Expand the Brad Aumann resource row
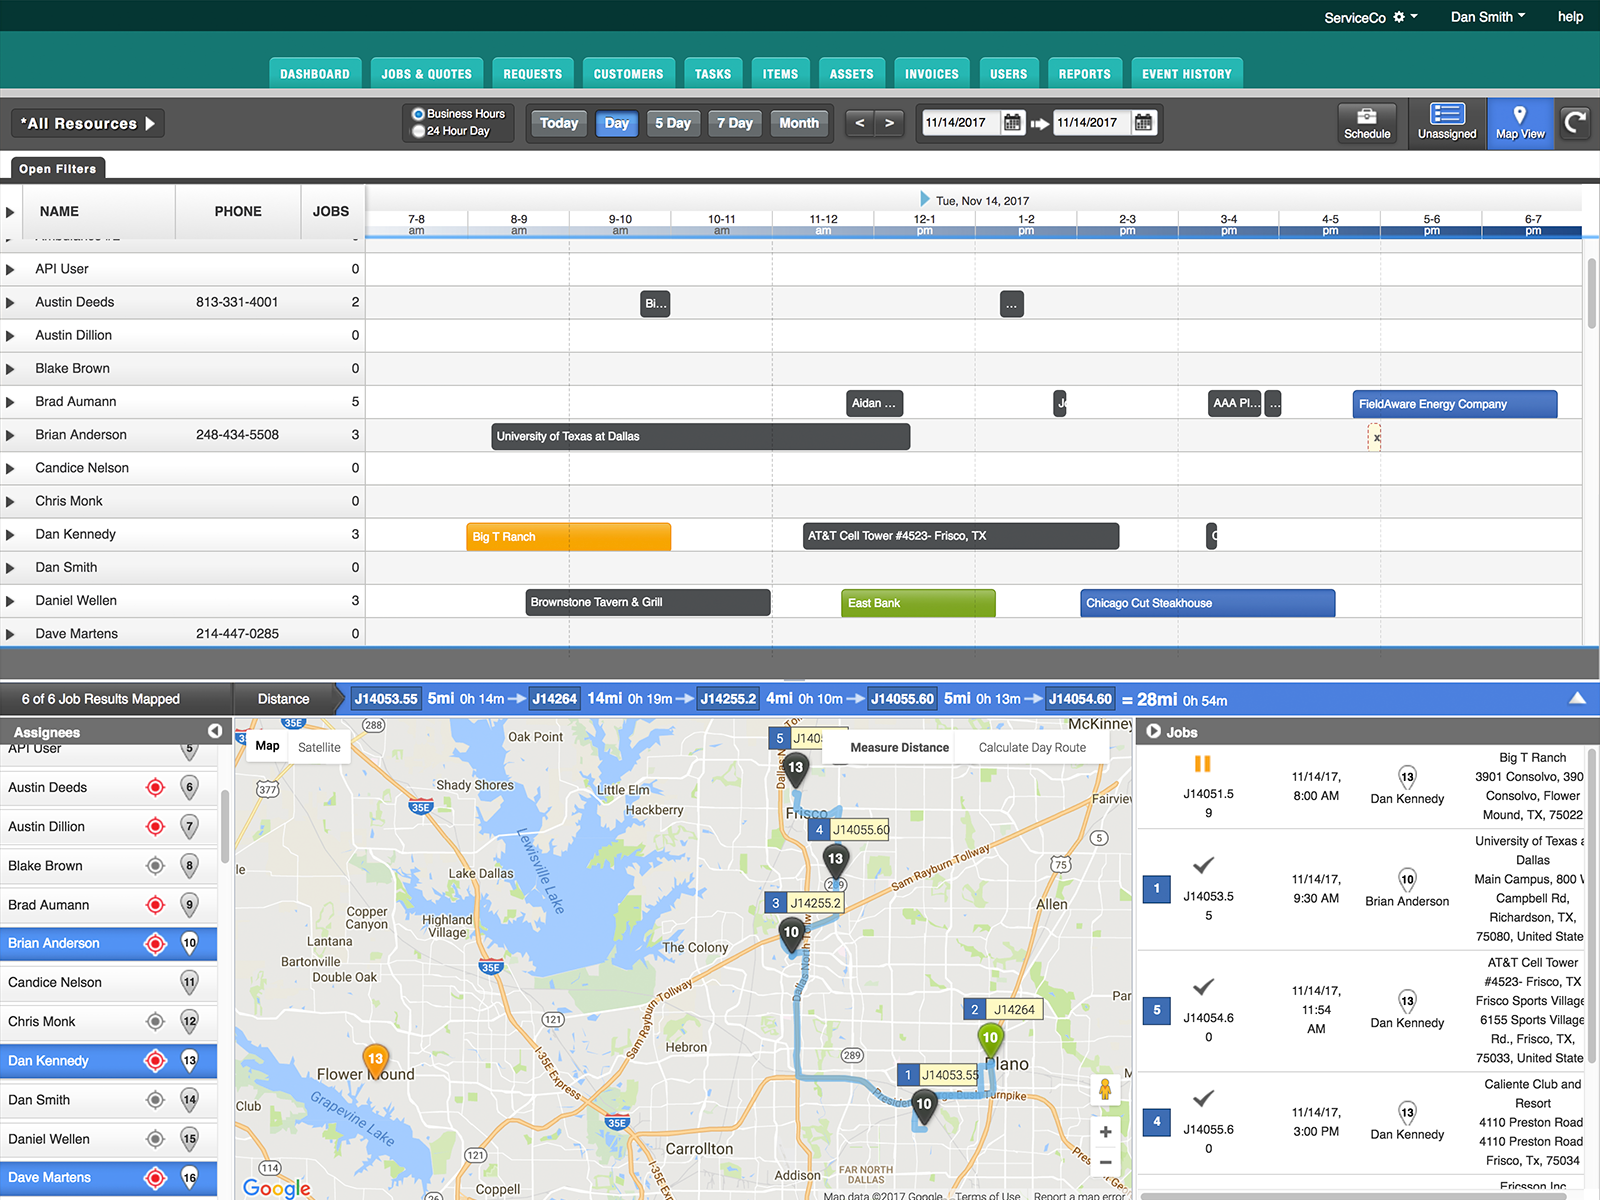Screen dimensions: 1600x1200 pyautogui.click(x=10, y=402)
